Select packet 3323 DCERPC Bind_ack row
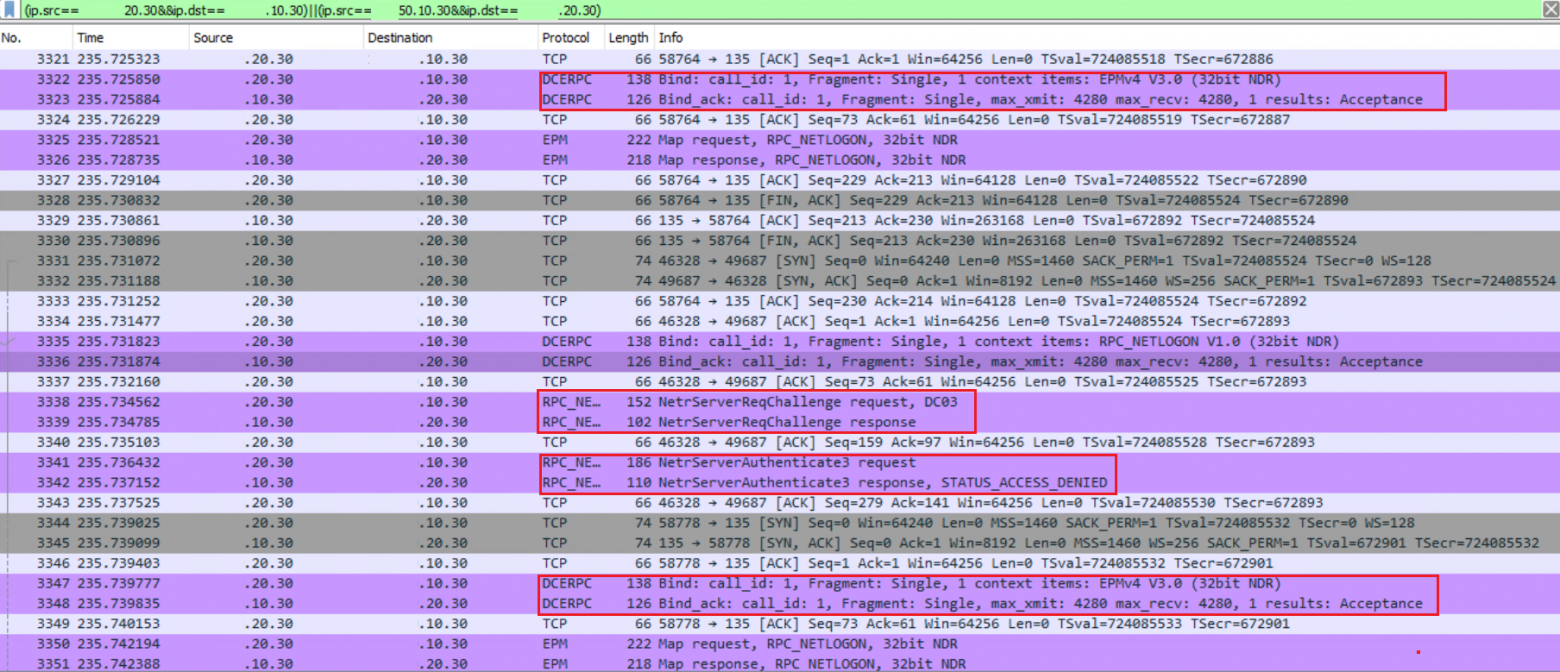The width and height of the screenshot is (1560, 672). 780,99
